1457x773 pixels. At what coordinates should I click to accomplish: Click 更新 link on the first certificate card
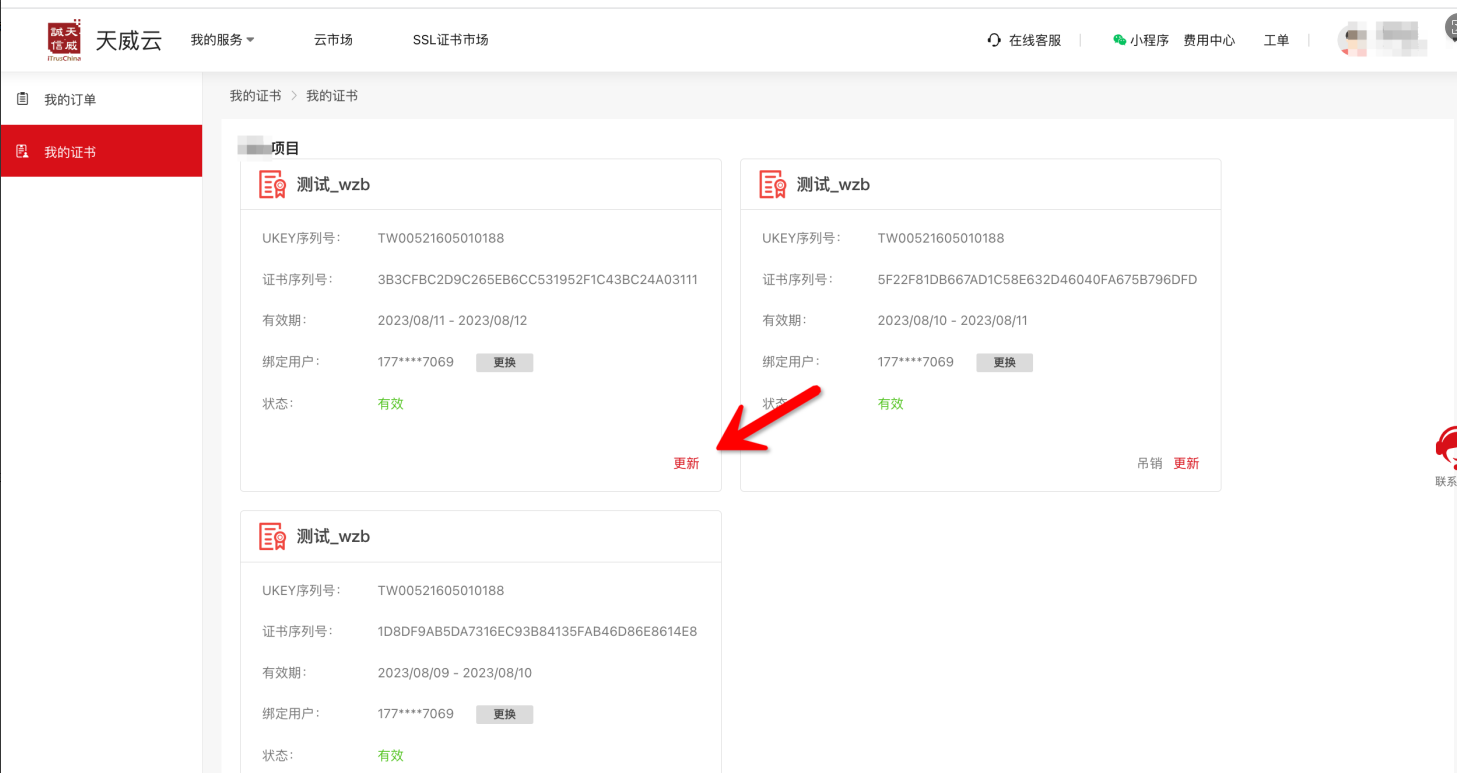click(x=686, y=463)
